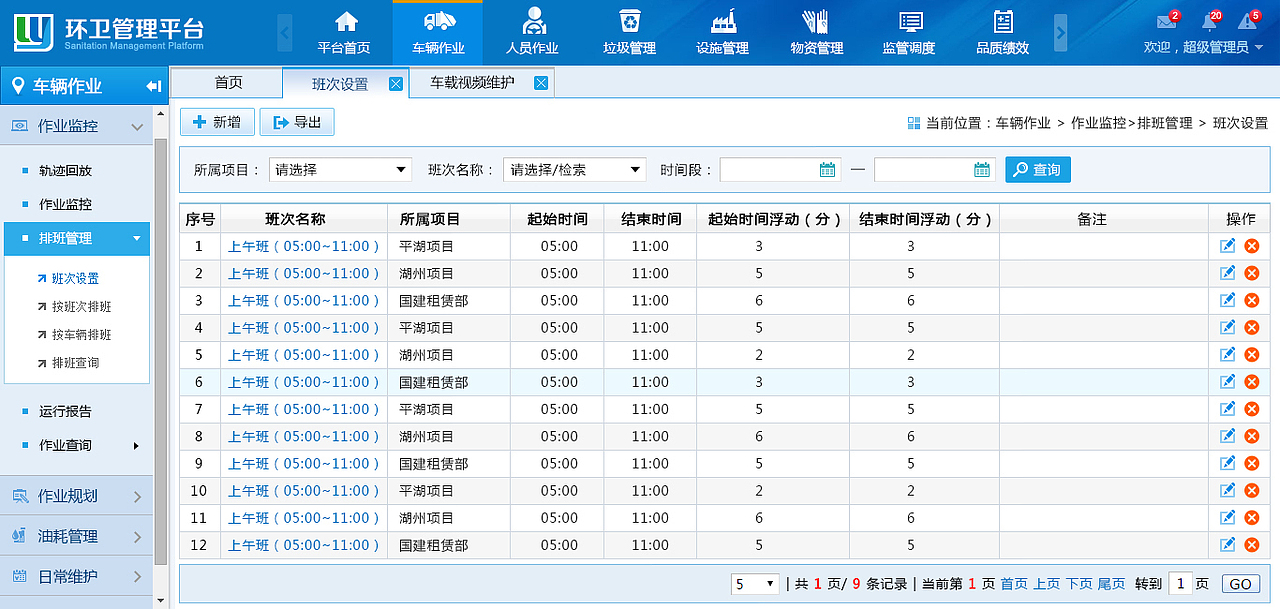
Task: Expand the 日常维护 sidebar section
Action: click(x=76, y=576)
